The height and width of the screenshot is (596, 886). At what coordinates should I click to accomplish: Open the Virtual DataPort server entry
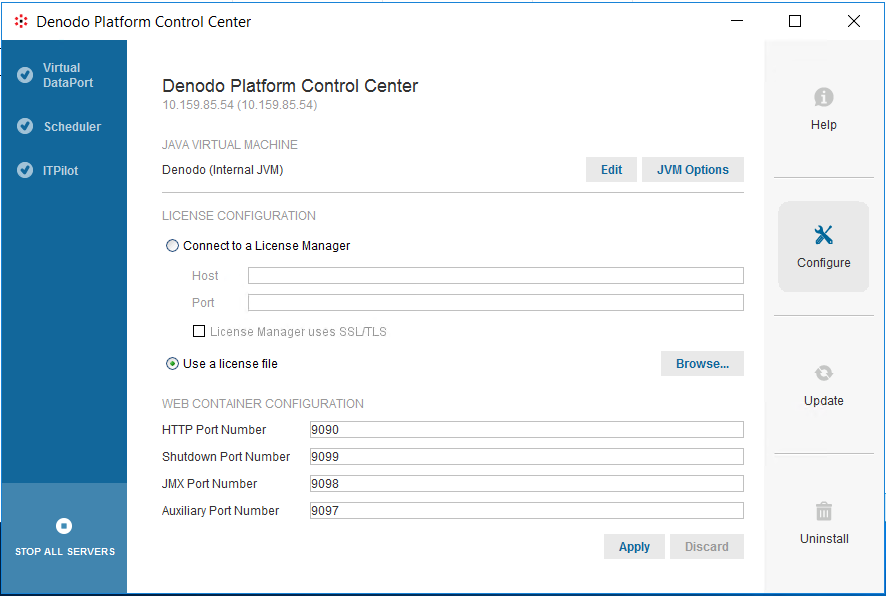click(68, 75)
